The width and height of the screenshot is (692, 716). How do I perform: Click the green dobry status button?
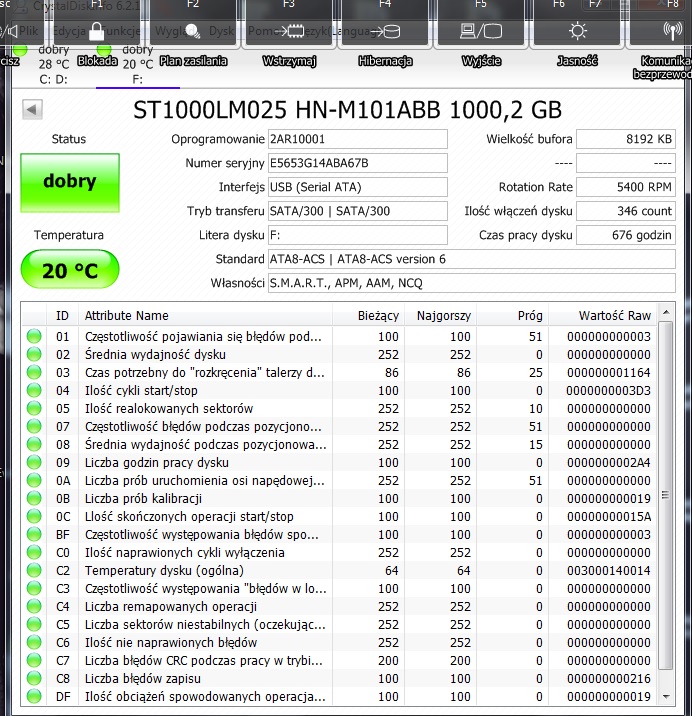point(70,183)
